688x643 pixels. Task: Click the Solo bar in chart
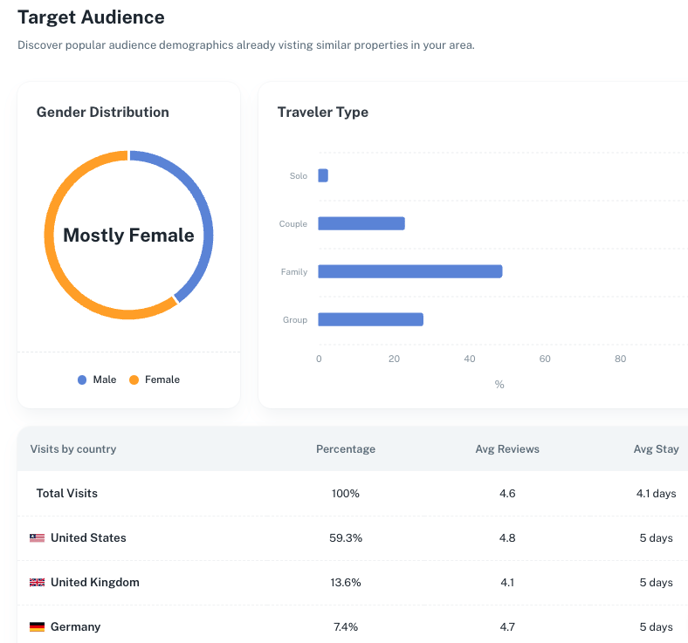pyautogui.click(x=323, y=175)
